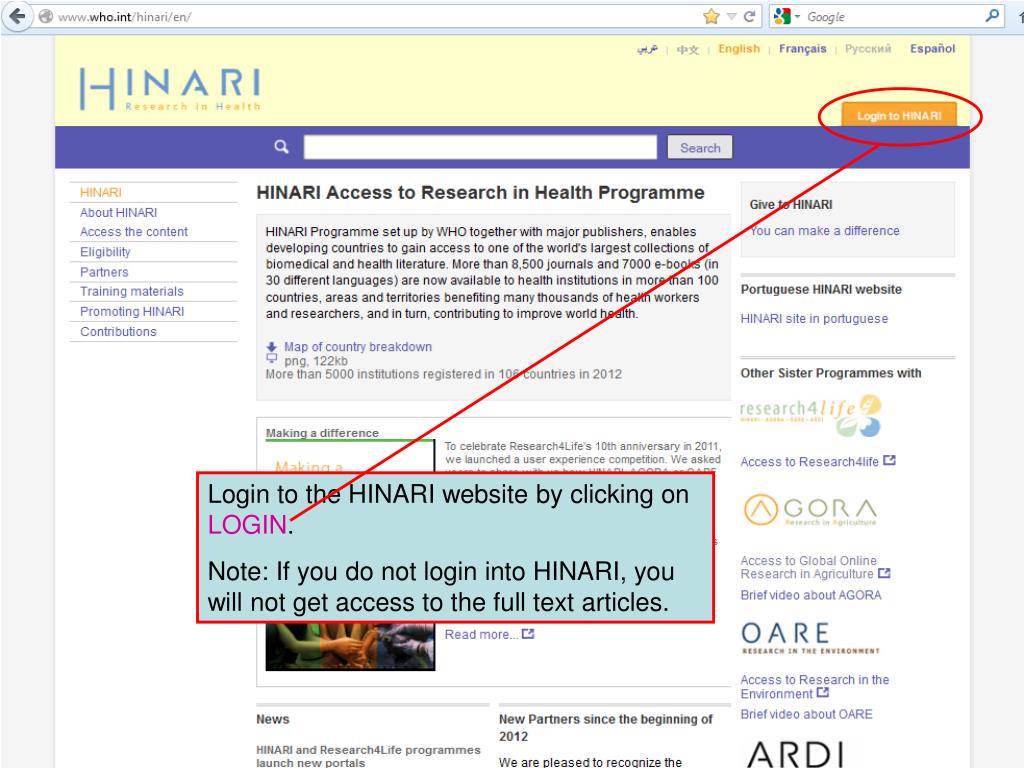
Task: Click the AGORA logo
Action: [x=810, y=510]
